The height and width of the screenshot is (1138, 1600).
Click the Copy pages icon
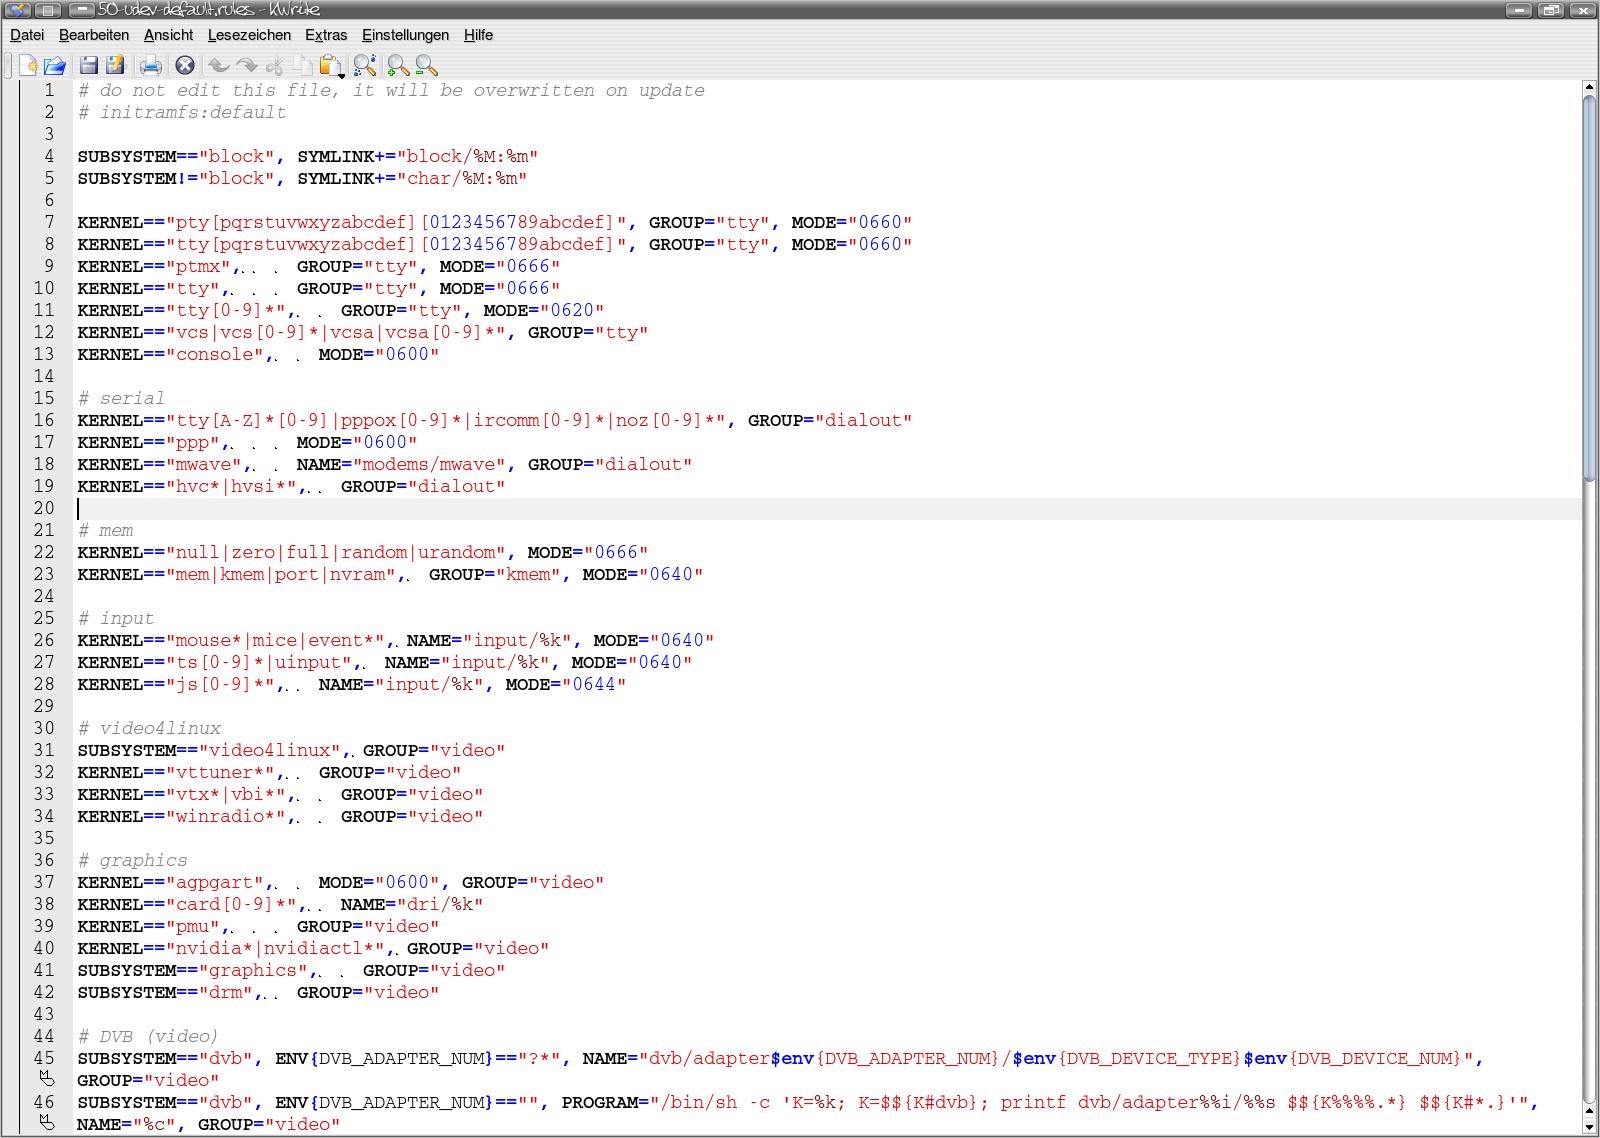(302, 65)
